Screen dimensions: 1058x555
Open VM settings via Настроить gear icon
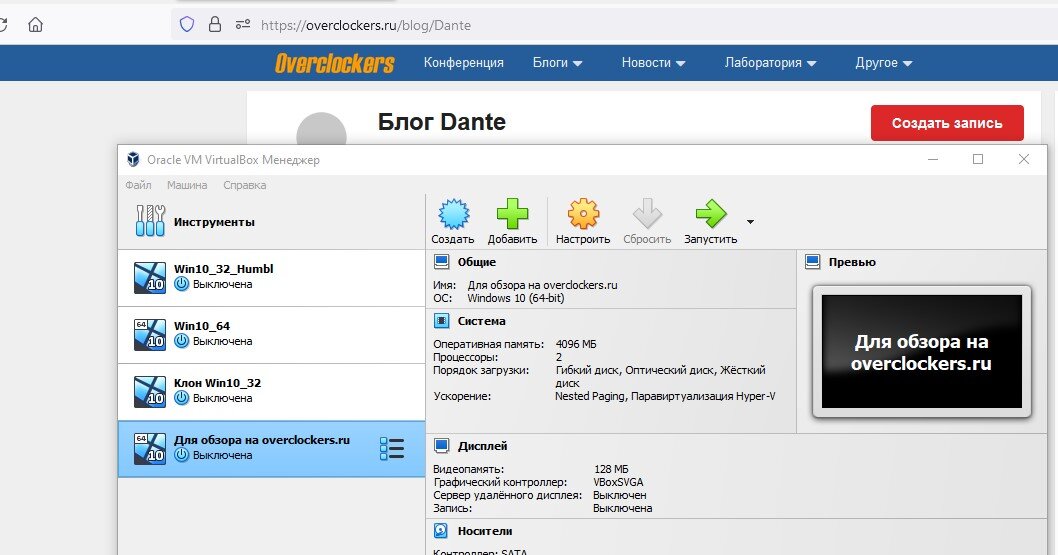coord(583,214)
